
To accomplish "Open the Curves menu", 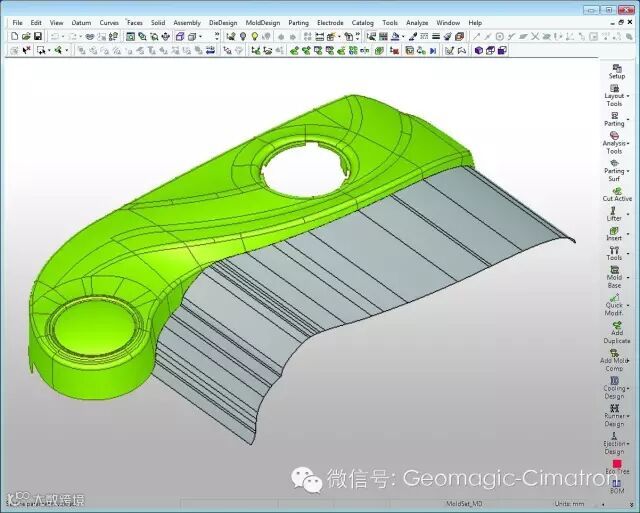I will (109, 23).
